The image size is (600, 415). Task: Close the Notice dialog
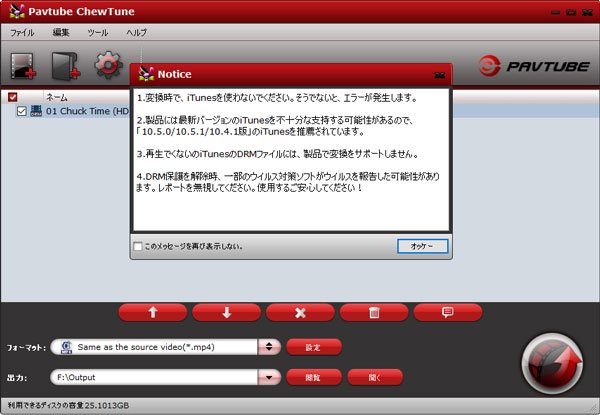440,75
